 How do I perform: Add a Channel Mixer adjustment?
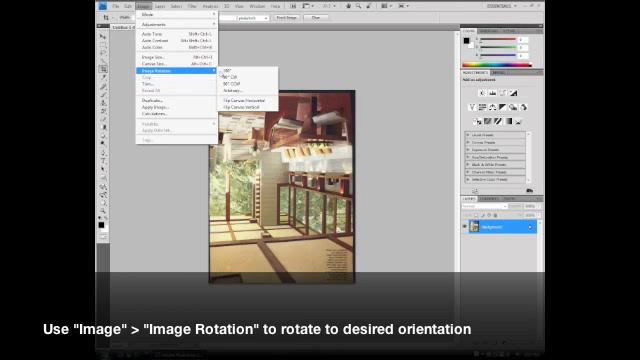(x=523, y=107)
